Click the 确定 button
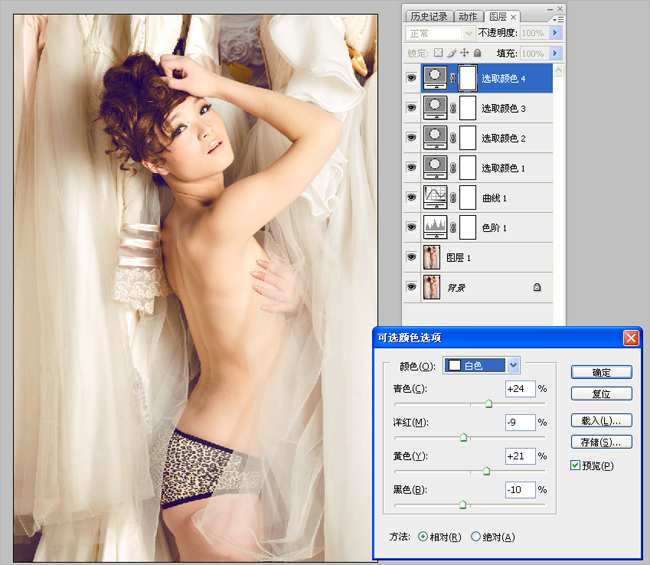 coord(601,372)
